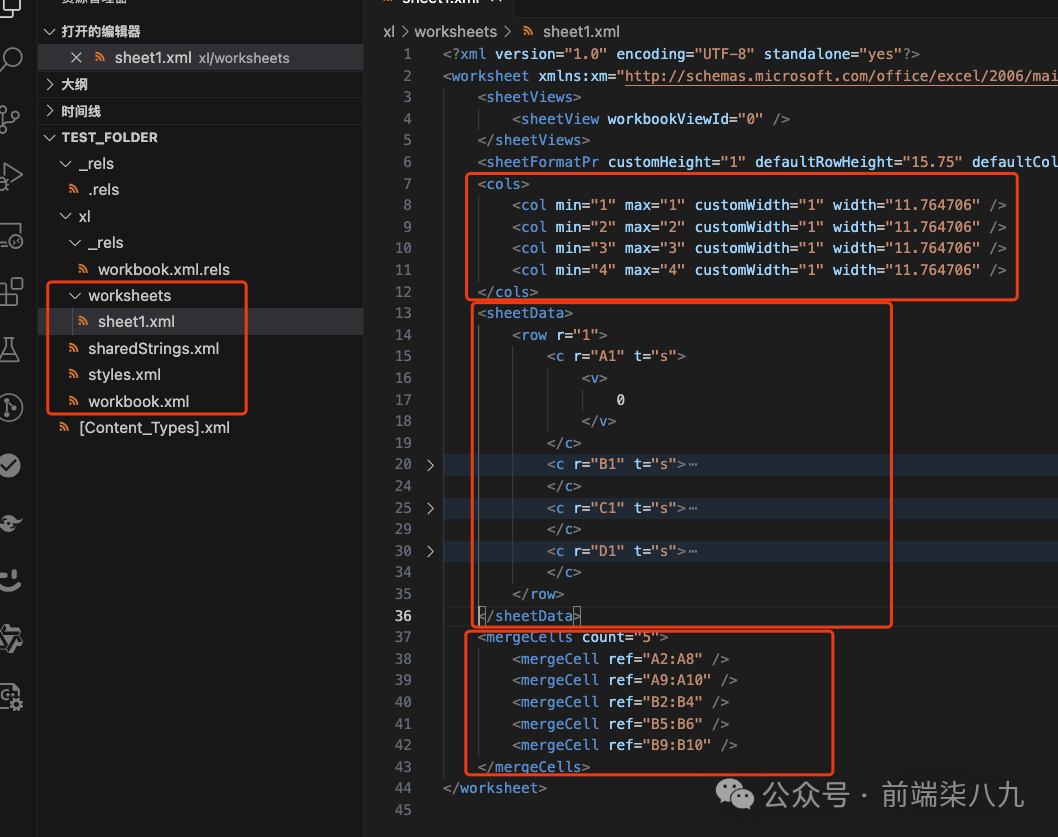
Task: Unfold the C1 cell block at line 25
Action: pyautogui.click(x=430, y=508)
